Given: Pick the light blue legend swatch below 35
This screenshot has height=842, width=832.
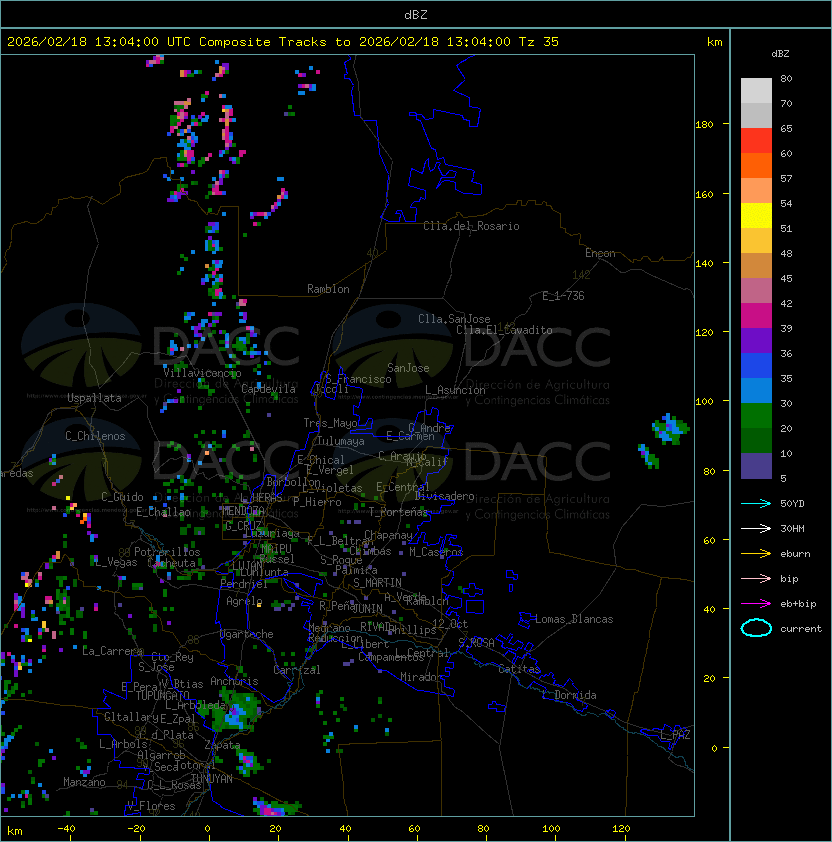Looking at the screenshot, I should [x=756, y=390].
